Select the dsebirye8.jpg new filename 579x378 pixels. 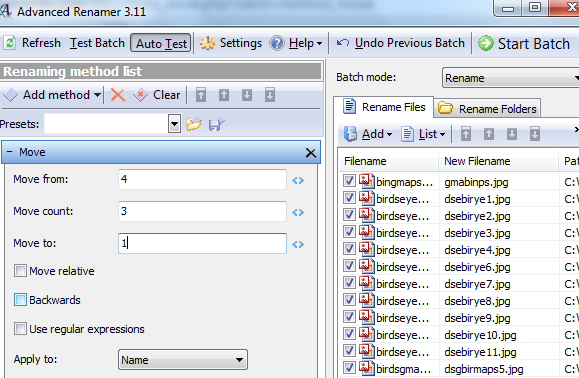pyautogui.click(x=477, y=301)
